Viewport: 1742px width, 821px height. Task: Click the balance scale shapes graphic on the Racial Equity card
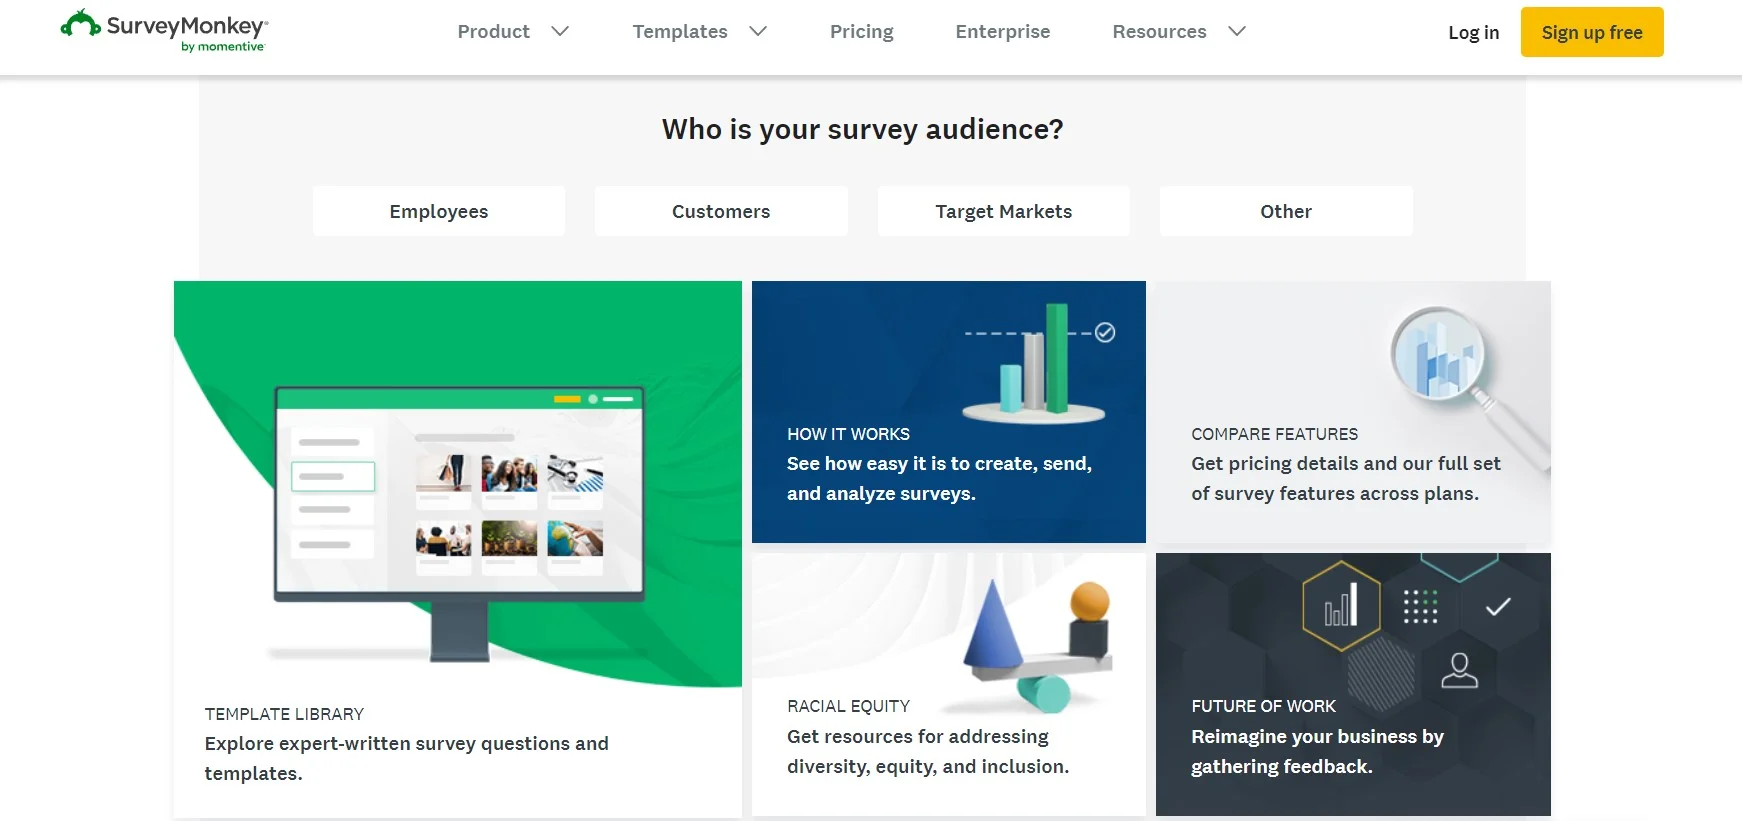point(1037,645)
